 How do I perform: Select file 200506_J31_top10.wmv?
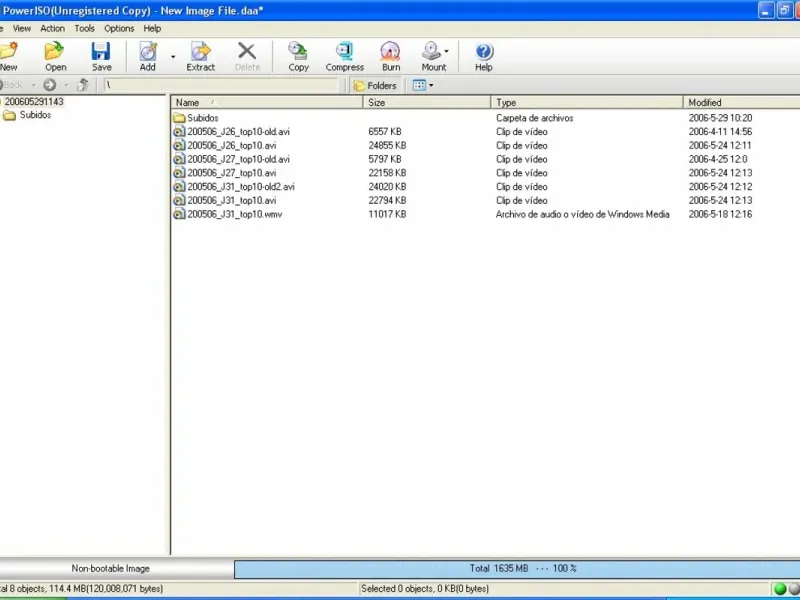[x=235, y=214]
